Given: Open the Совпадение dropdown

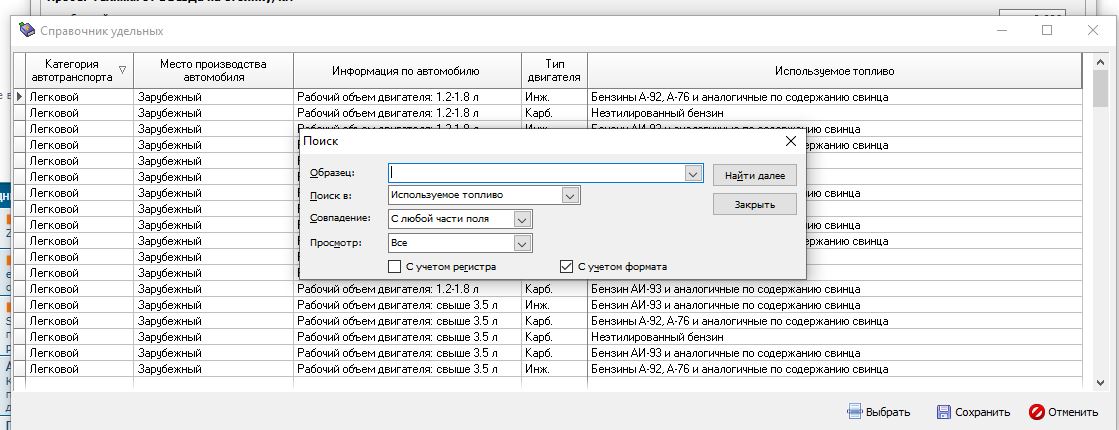Looking at the screenshot, I should 521,219.
